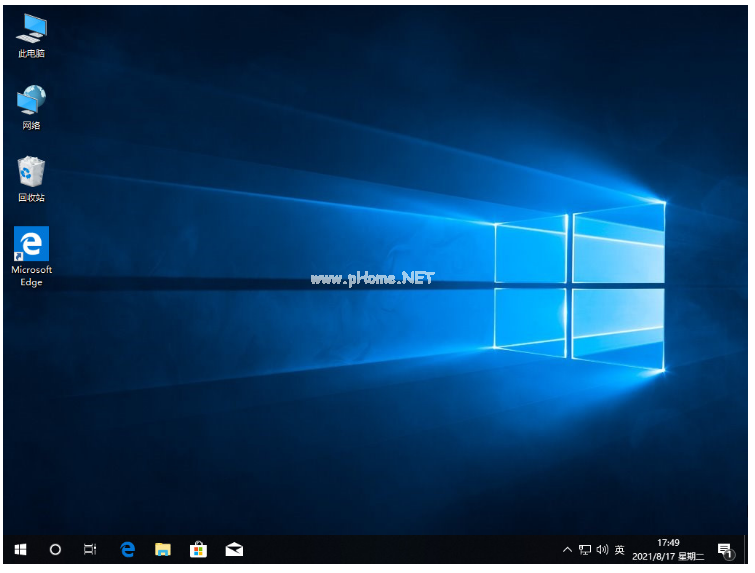The height and width of the screenshot is (573, 755).
Task: Open the Start menu
Action: [20, 549]
